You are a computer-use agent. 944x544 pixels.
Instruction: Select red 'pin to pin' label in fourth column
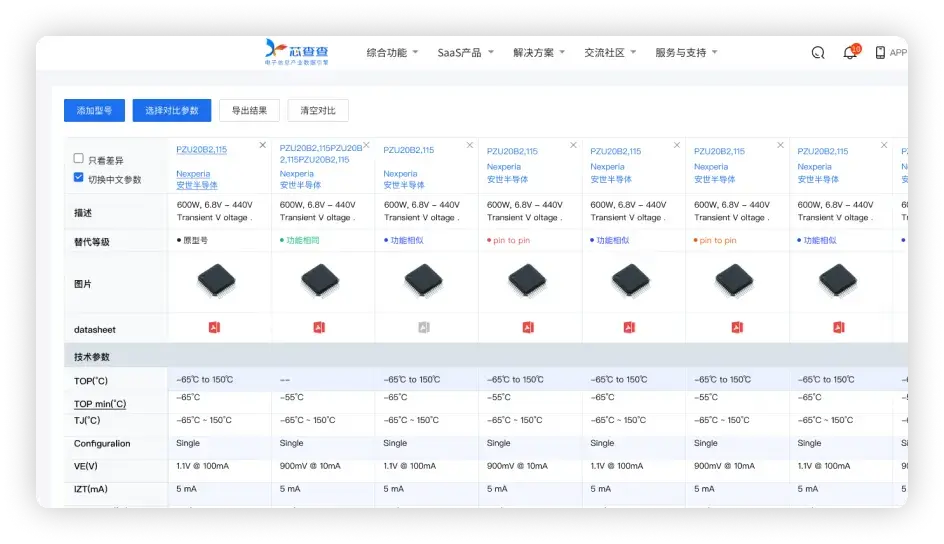click(x=509, y=240)
